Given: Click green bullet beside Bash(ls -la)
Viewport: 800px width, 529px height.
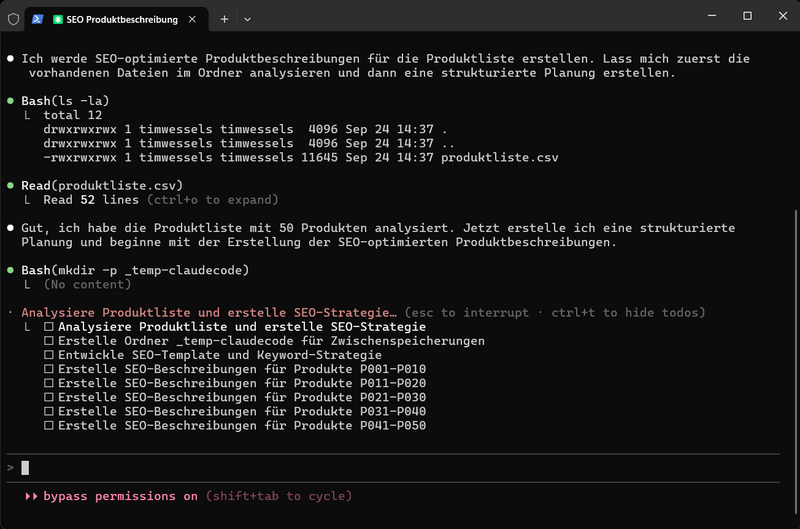Looking at the screenshot, I should [10, 101].
